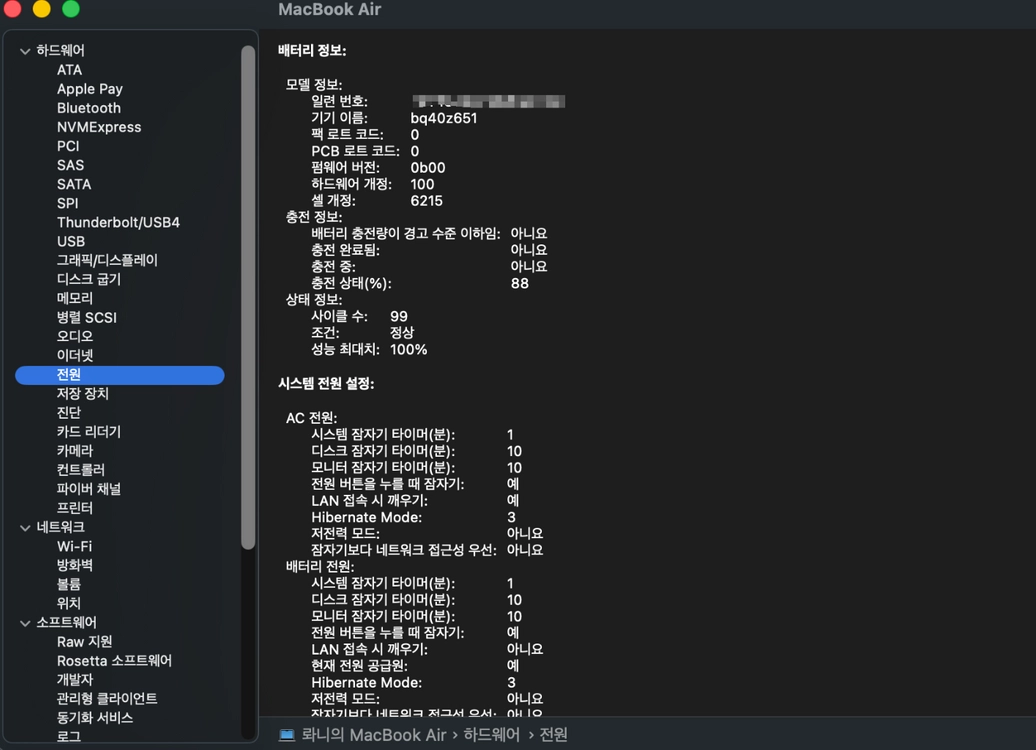Image resolution: width=1036 pixels, height=750 pixels.
Task: Open the 프린터 entry
Action: click(x=75, y=508)
